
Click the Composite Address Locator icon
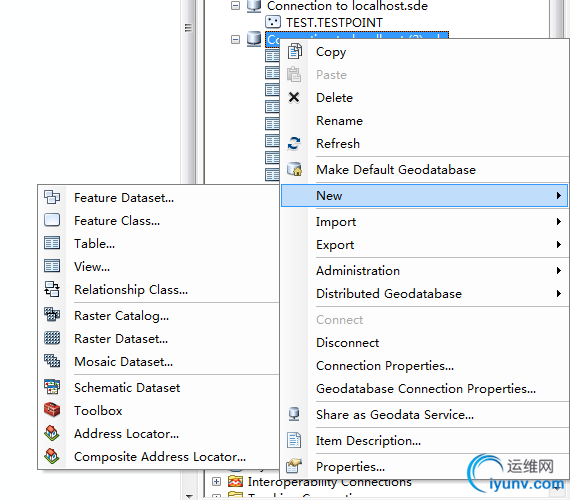point(52,456)
